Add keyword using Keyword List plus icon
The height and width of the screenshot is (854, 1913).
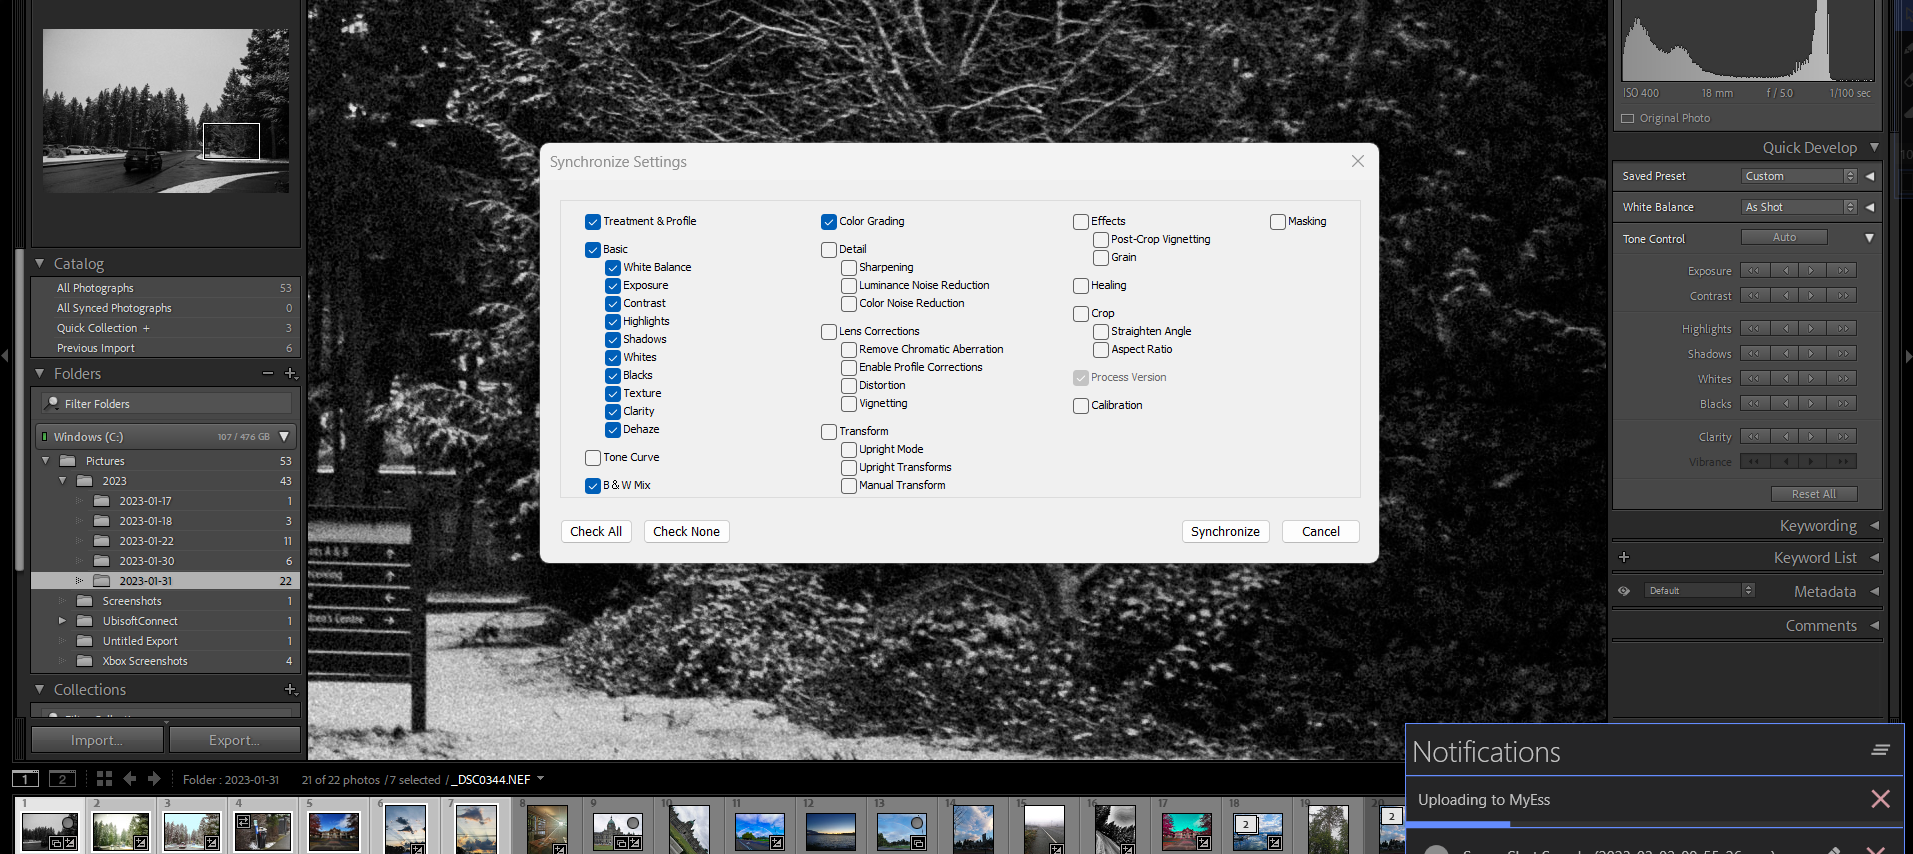1624,557
